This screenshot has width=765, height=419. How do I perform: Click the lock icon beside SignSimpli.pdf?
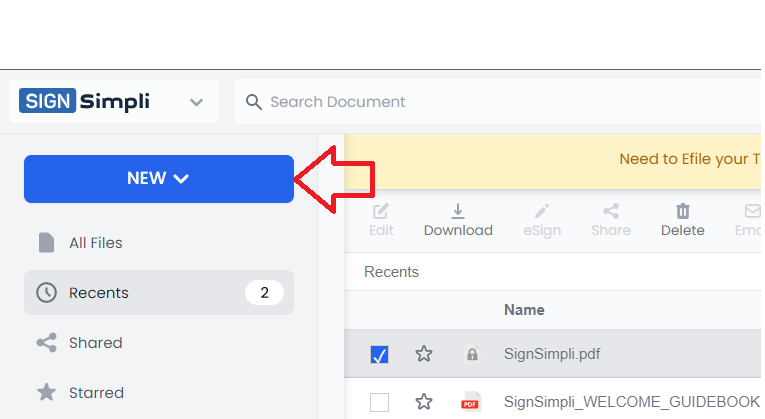point(471,354)
